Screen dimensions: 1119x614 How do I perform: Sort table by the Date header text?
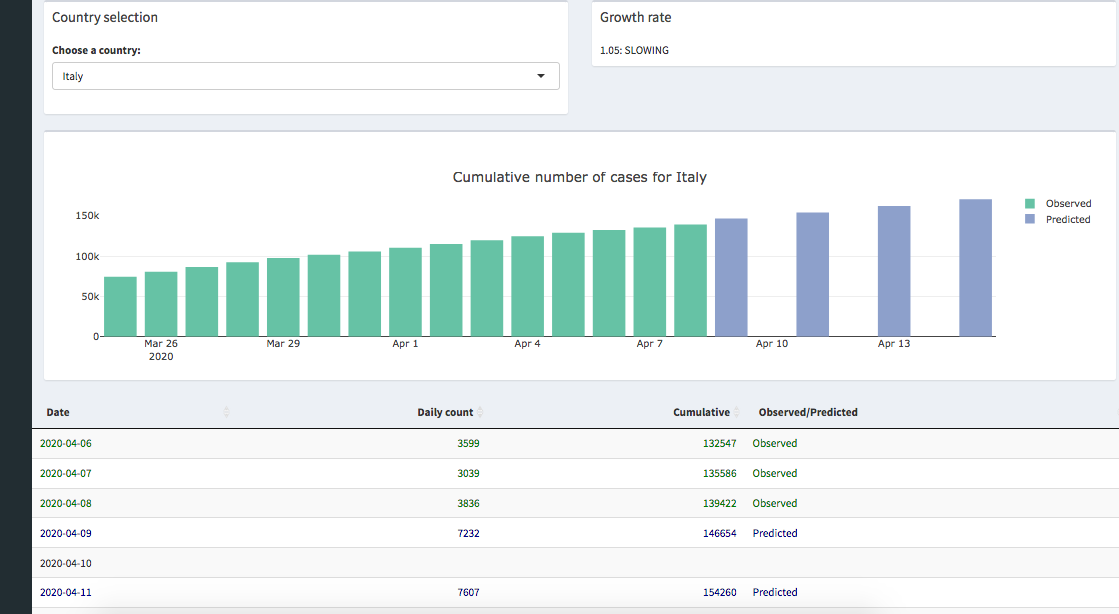click(58, 412)
